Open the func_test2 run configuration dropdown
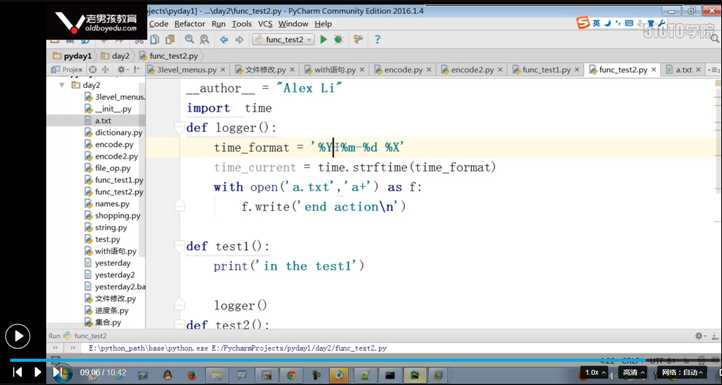The width and height of the screenshot is (722, 385). 283,40
